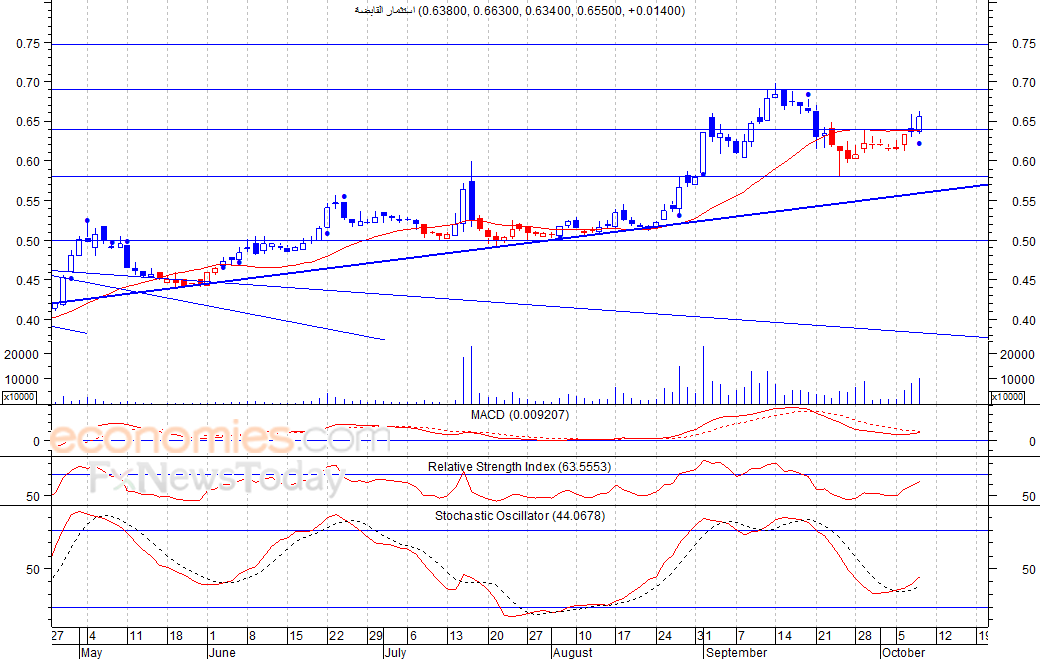Image resolution: width=1040 pixels, height=659 pixels.
Task: Click the August month label
Action: coord(572,652)
